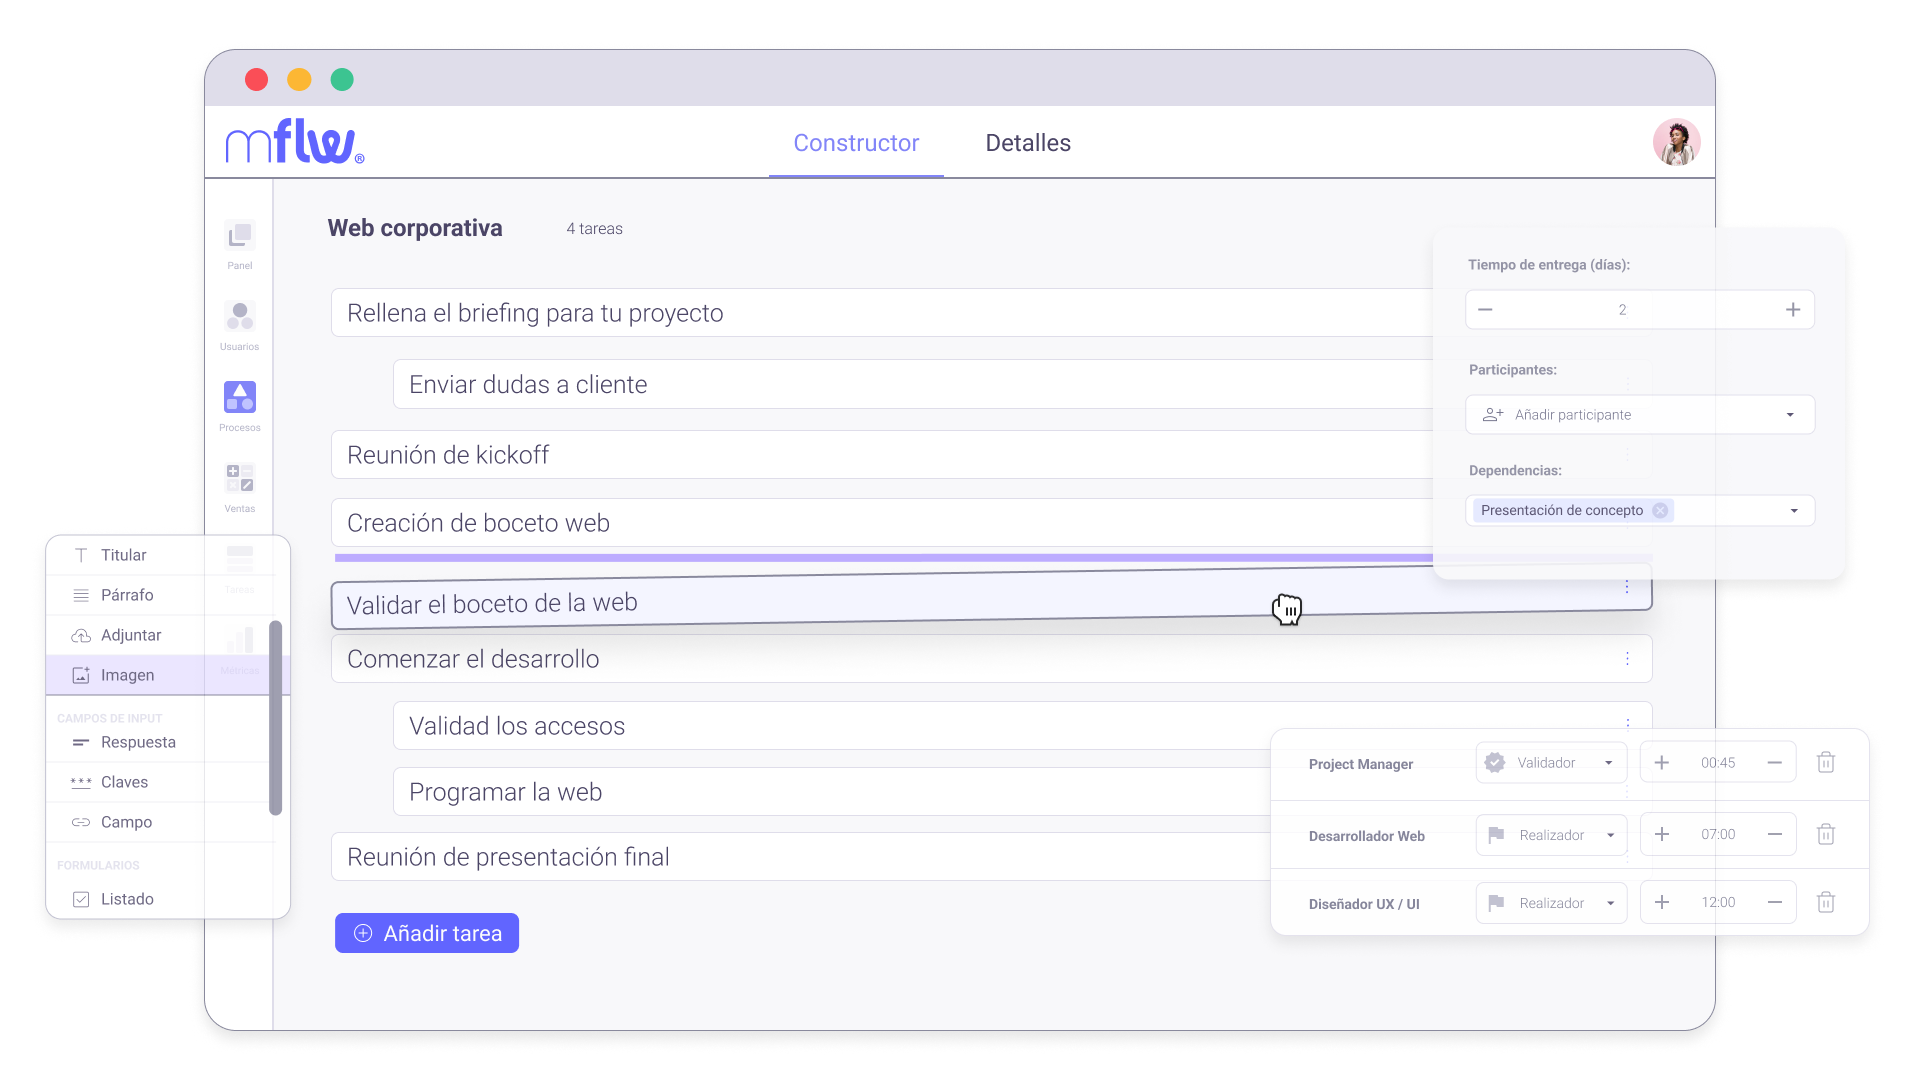Expand the Dependencias selector

pos(1793,510)
